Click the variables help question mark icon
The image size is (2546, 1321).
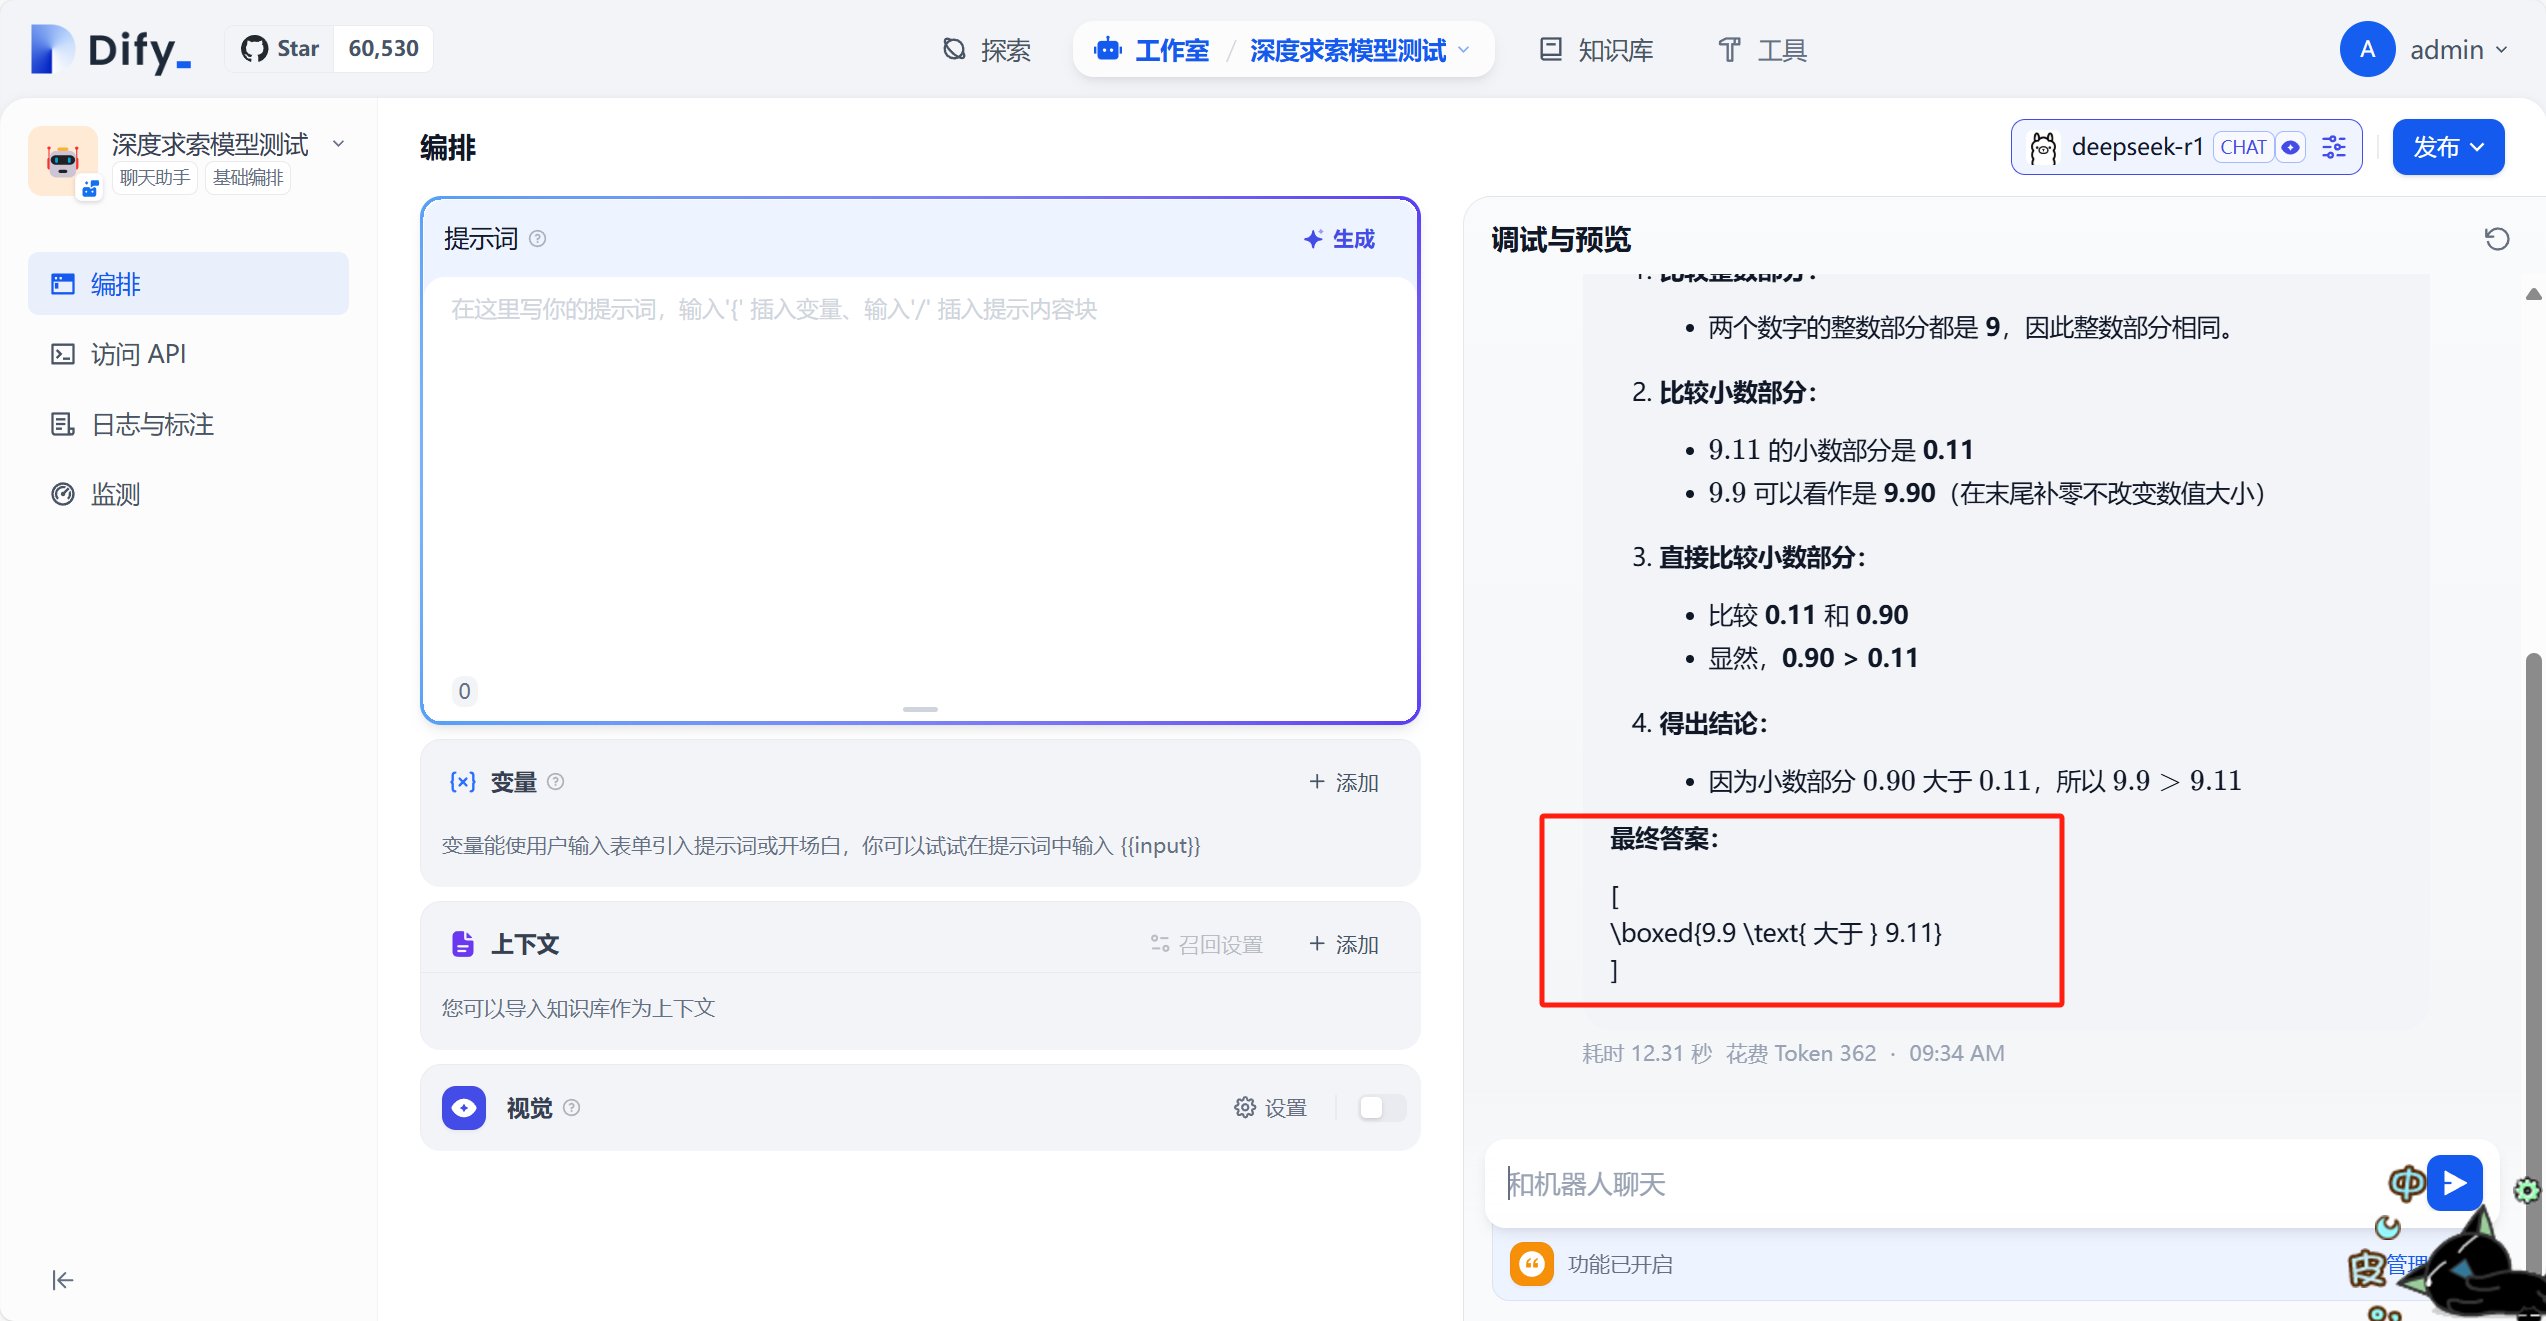click(556, 782)
